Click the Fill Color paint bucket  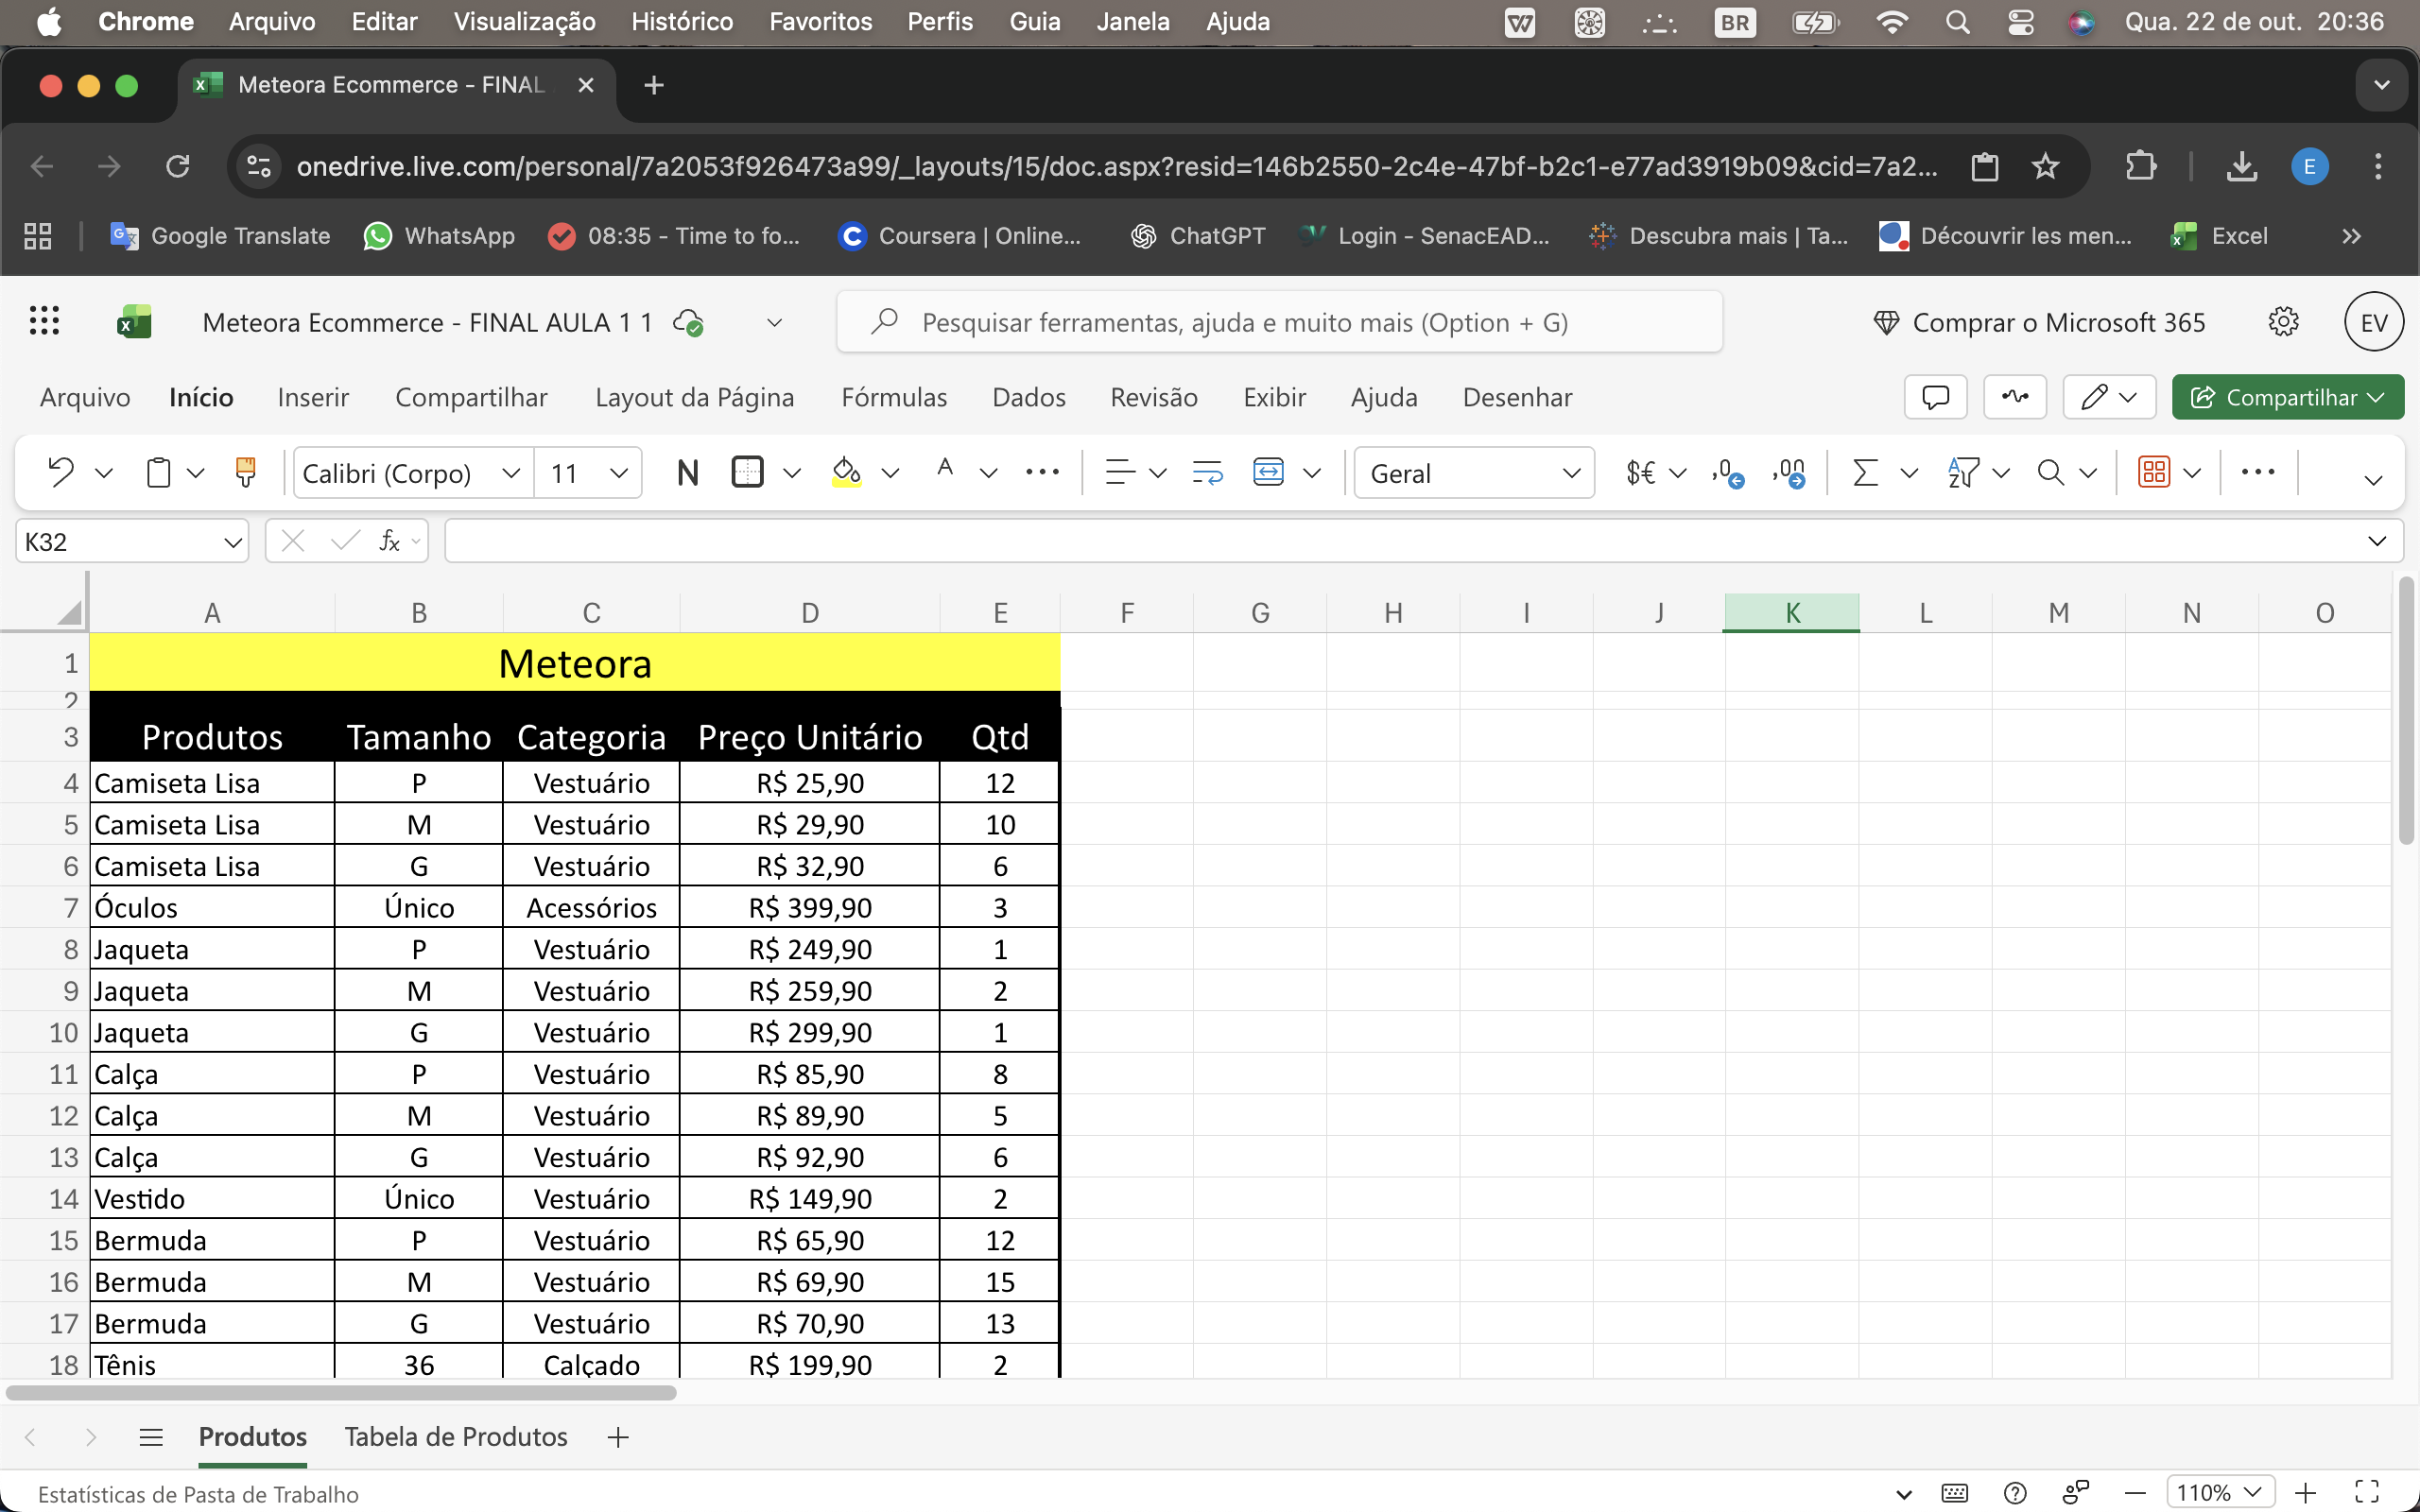tap(846, 472)
